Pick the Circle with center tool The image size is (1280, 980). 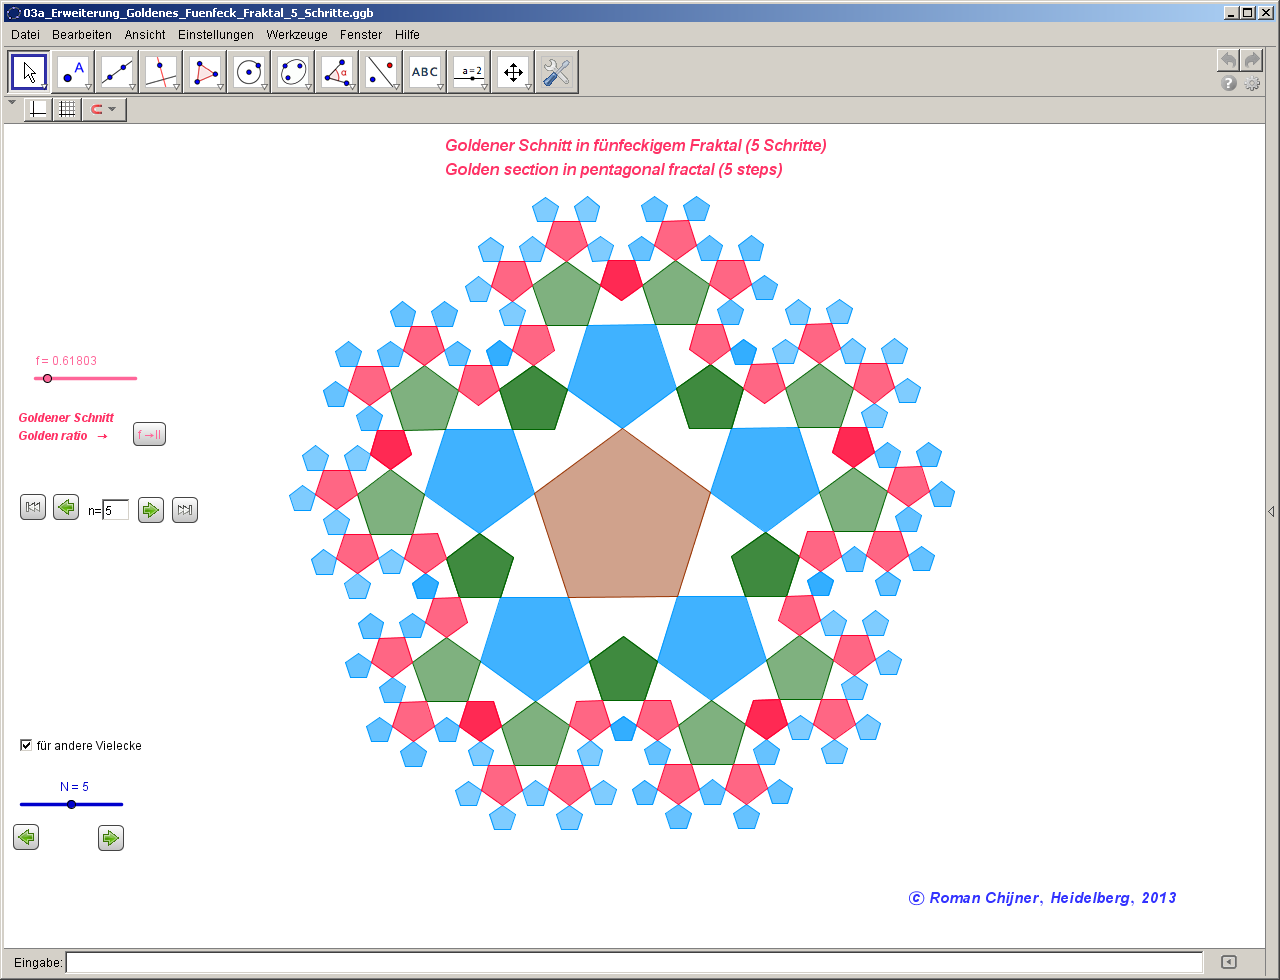point(249,72)
